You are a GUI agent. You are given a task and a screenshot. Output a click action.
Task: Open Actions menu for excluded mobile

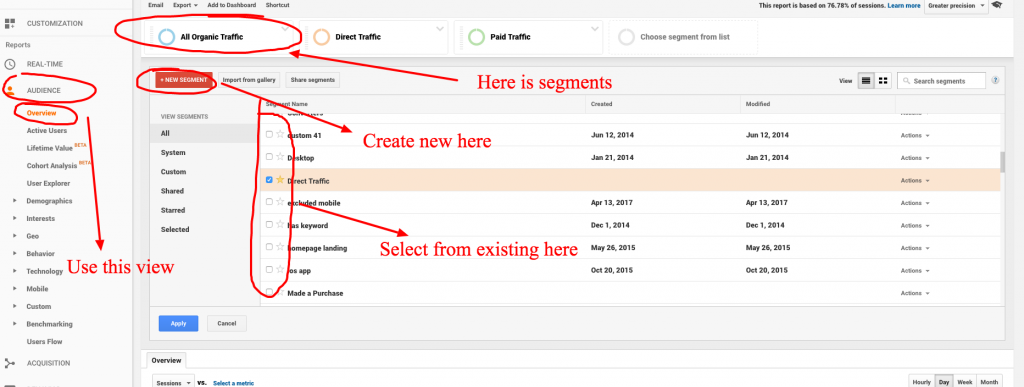[915, 203]
